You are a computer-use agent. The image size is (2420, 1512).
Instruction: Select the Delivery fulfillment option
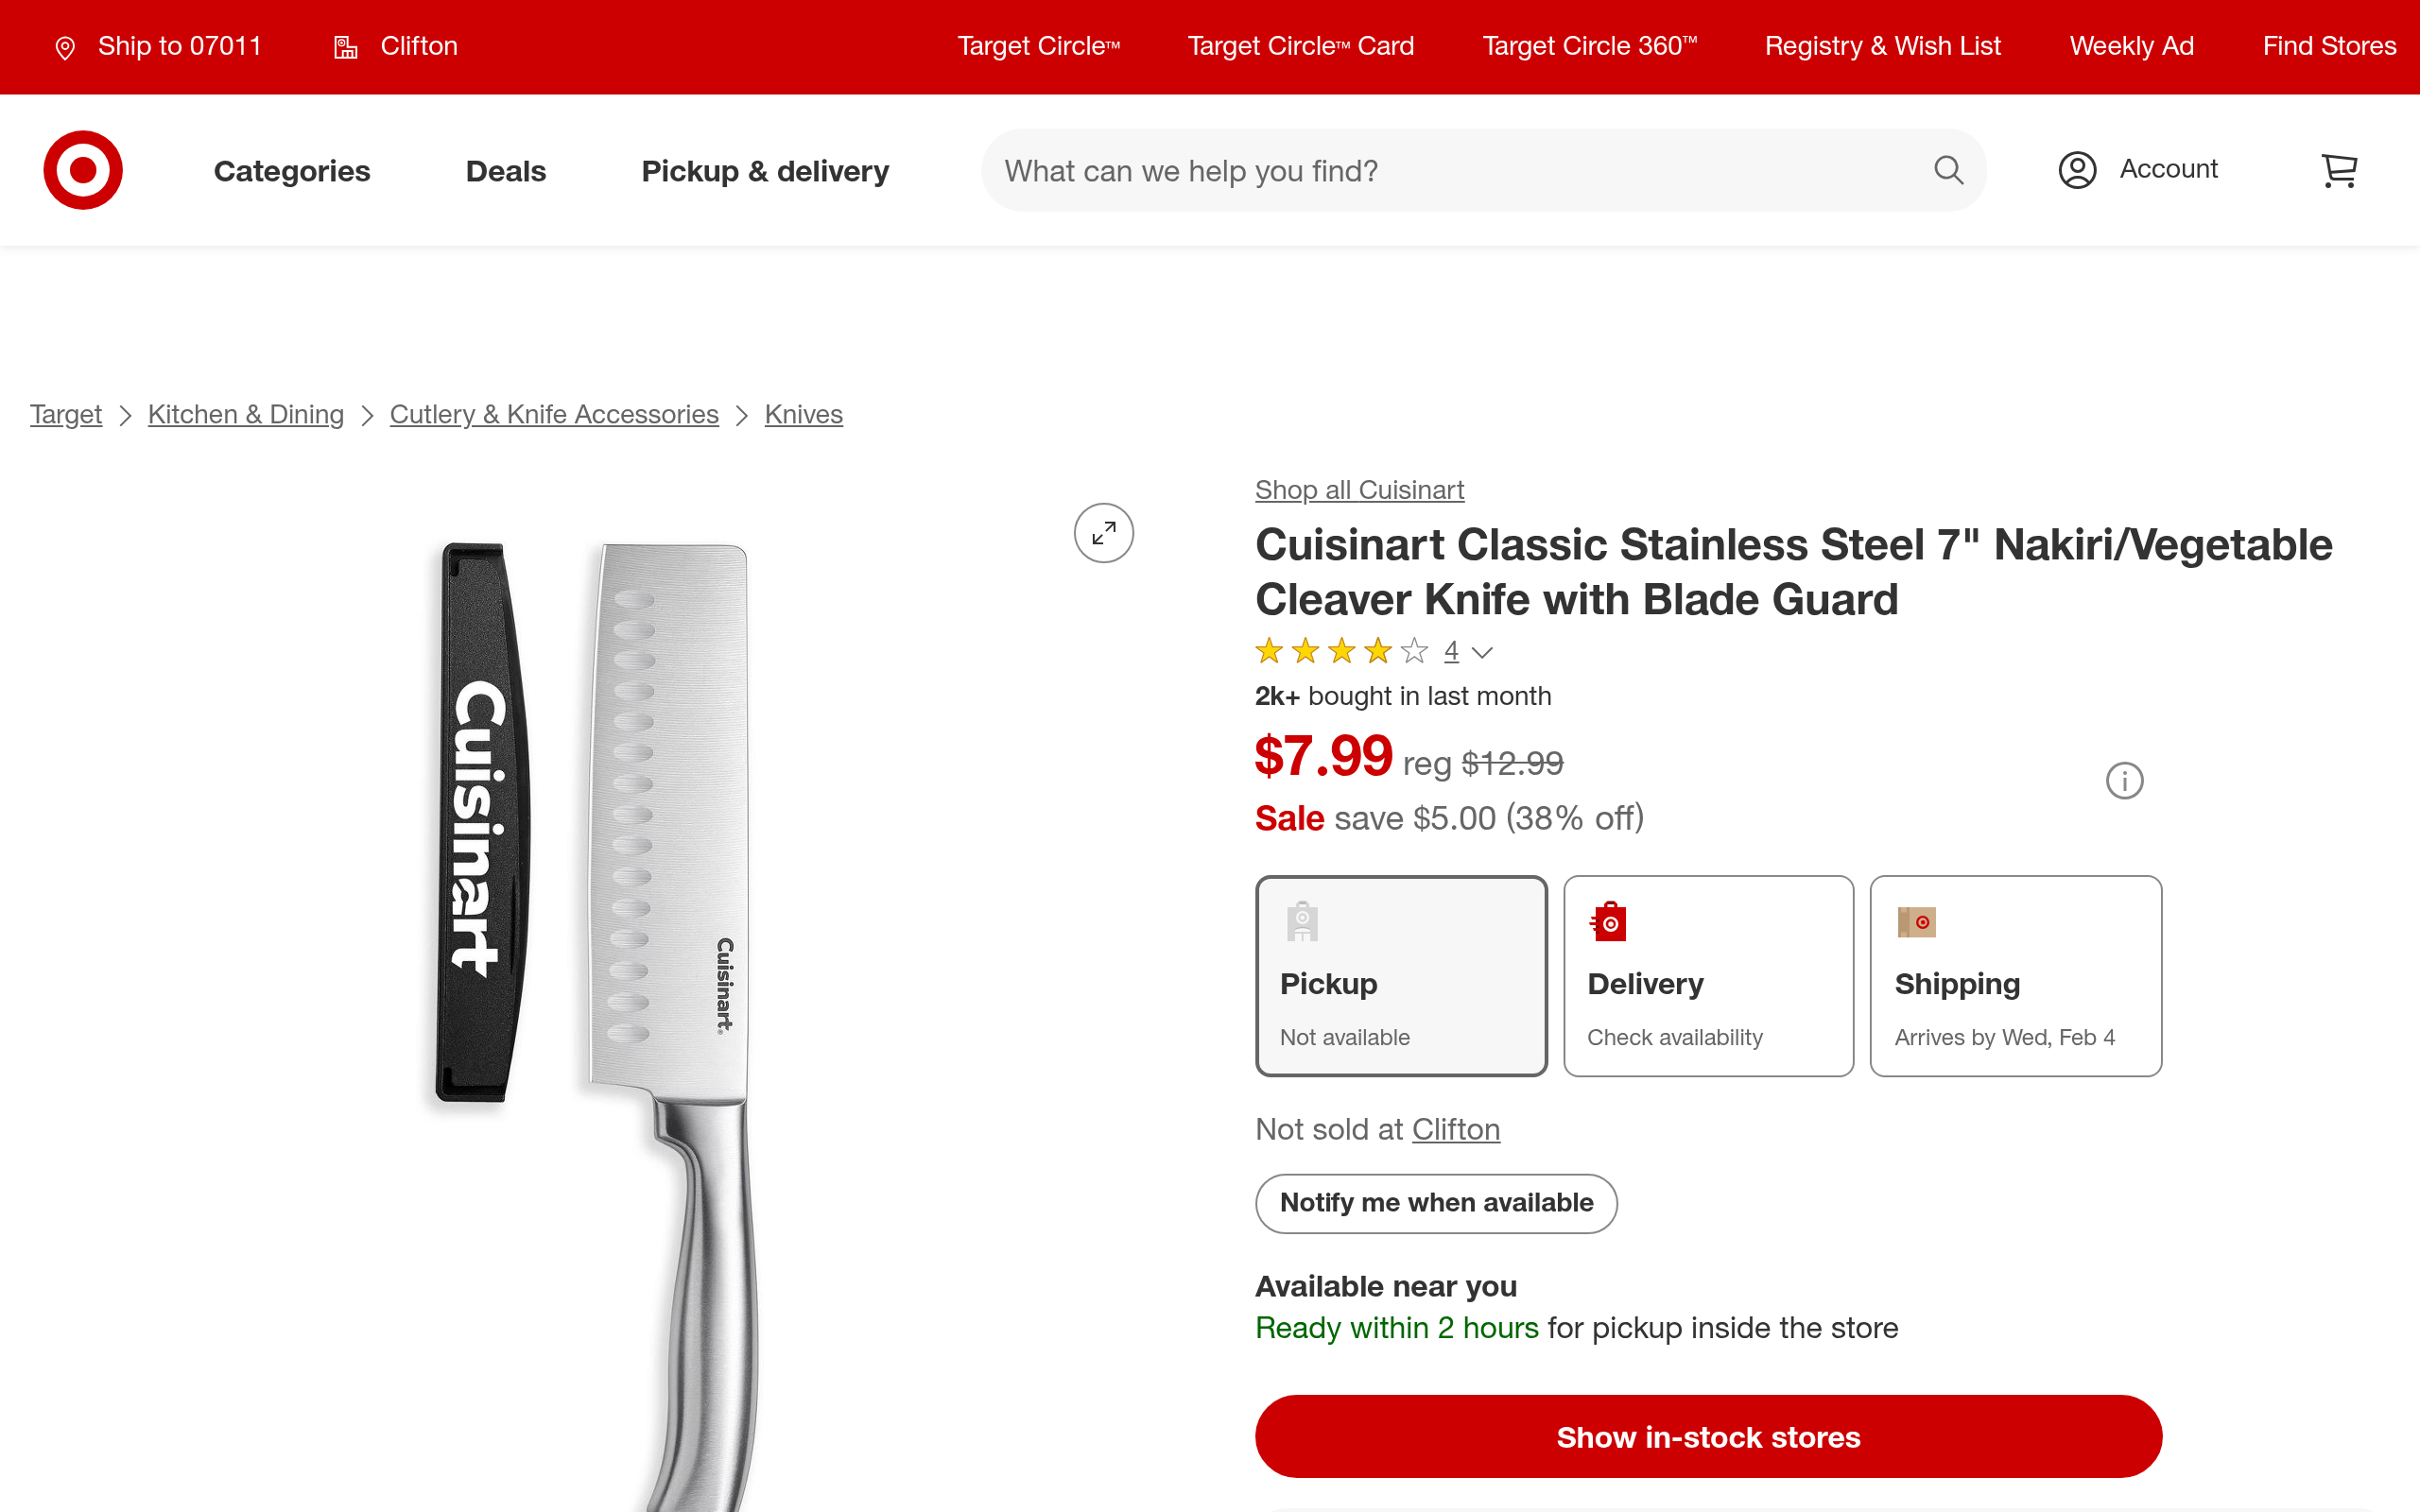1708,975
